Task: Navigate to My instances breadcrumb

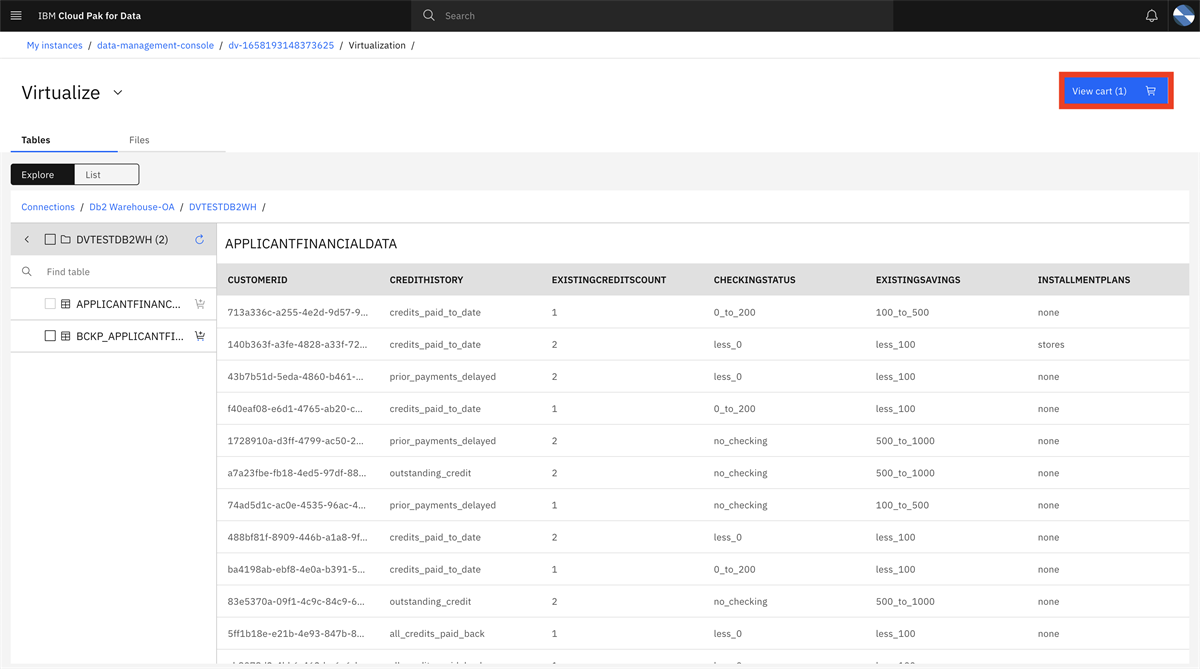Action: [x=54, y=45]
